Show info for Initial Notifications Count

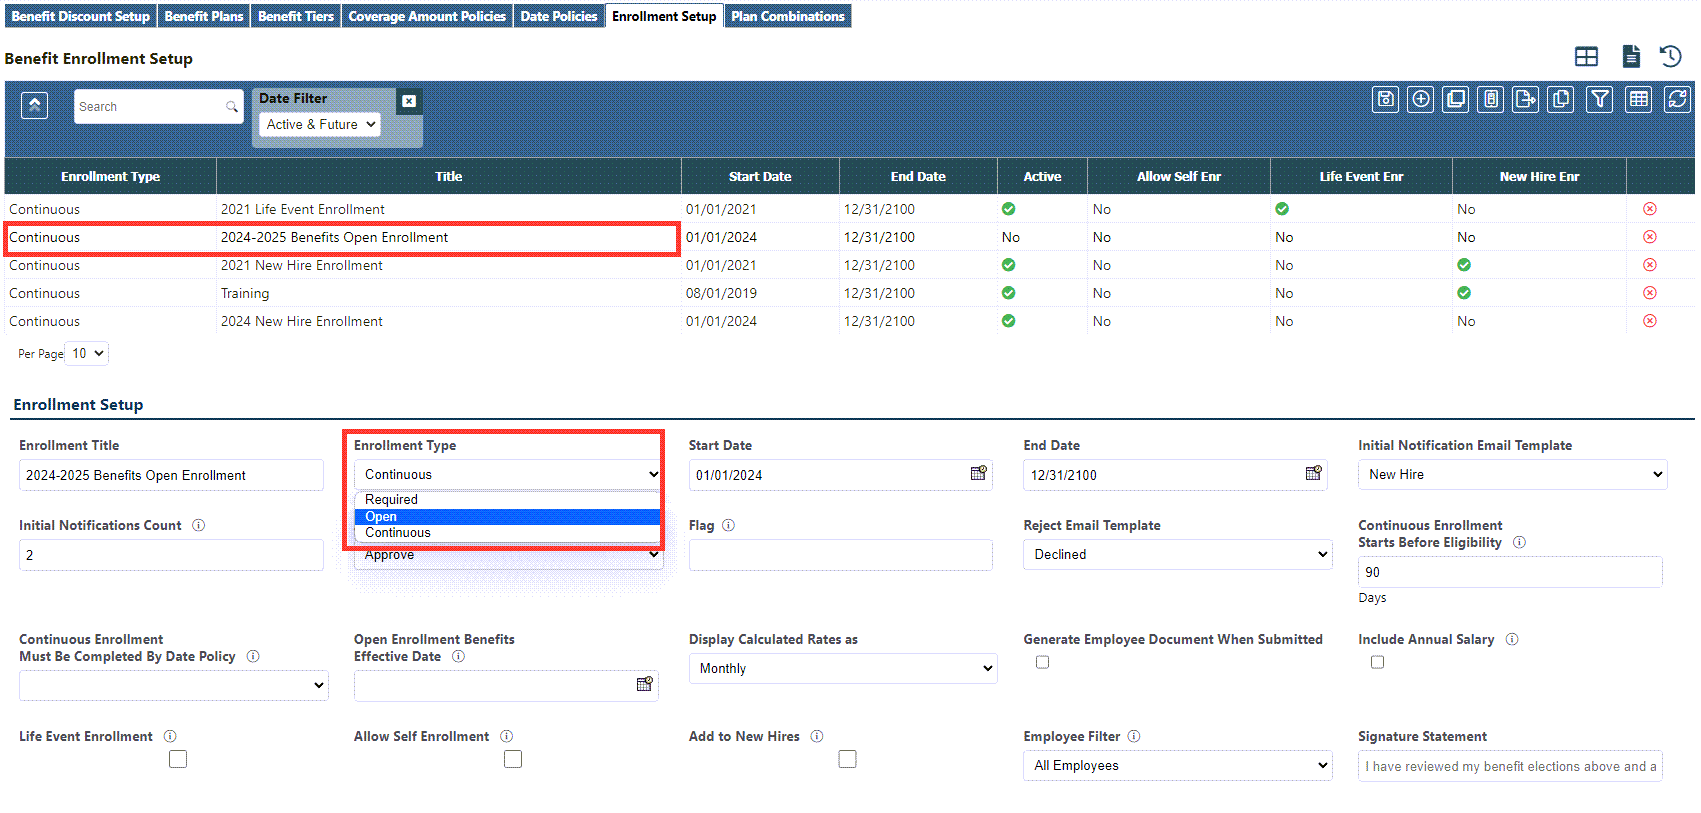[x=198, y=525]
